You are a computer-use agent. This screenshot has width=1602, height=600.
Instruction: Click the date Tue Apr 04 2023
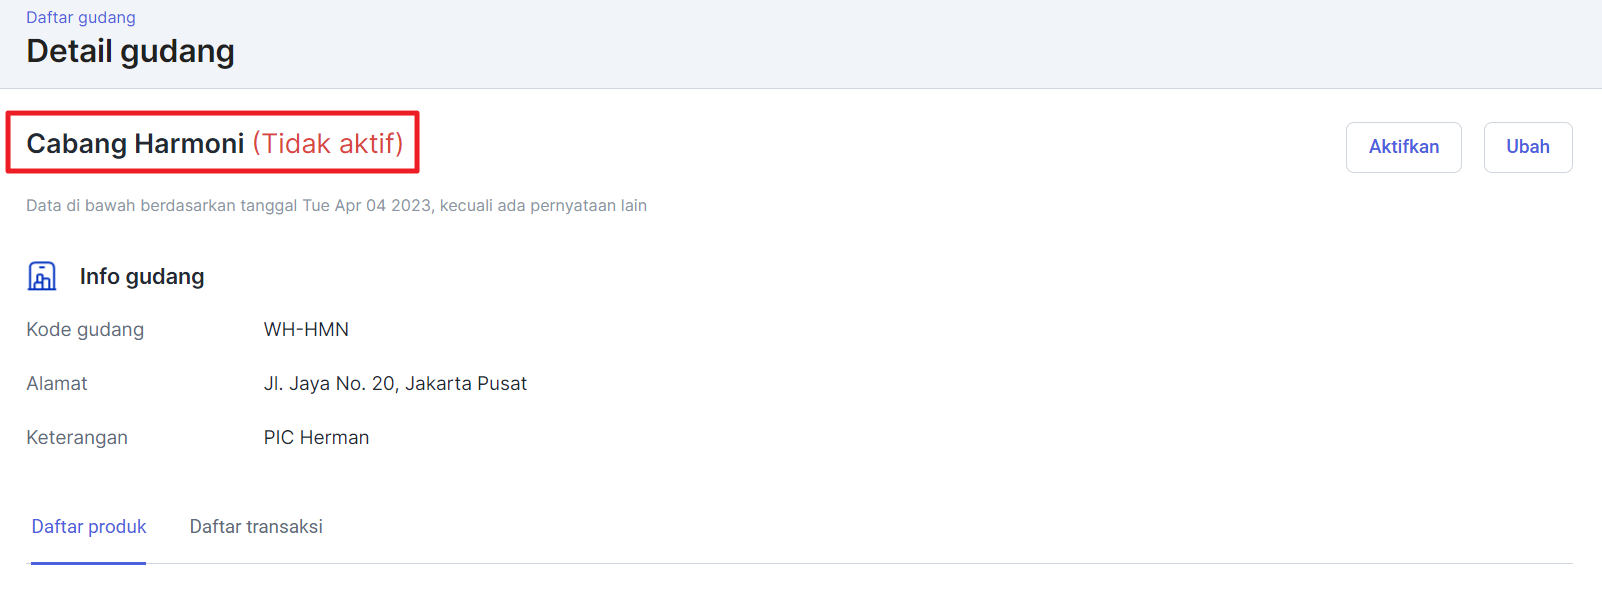click(x=367, y=206)
